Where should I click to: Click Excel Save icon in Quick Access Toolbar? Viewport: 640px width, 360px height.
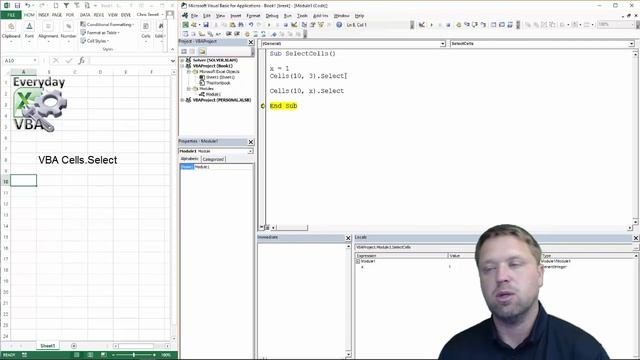coord(17,5)
